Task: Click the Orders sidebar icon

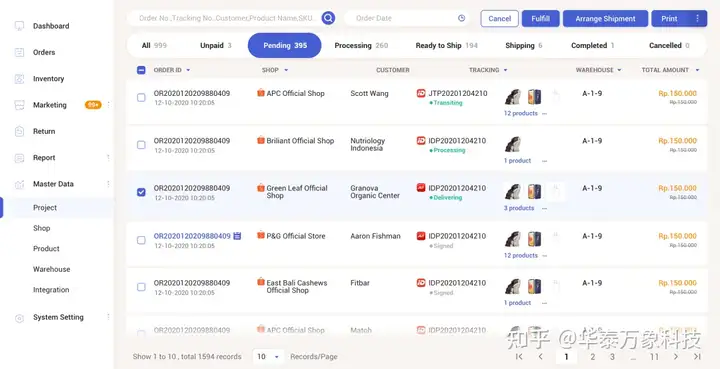Action: [19, 52]
